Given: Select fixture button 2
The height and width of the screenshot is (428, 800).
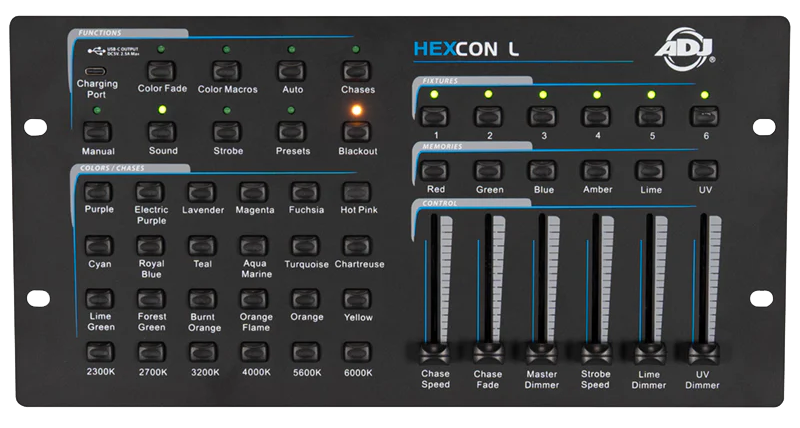Looking at the screenshot, I should [x=488, y=117].
